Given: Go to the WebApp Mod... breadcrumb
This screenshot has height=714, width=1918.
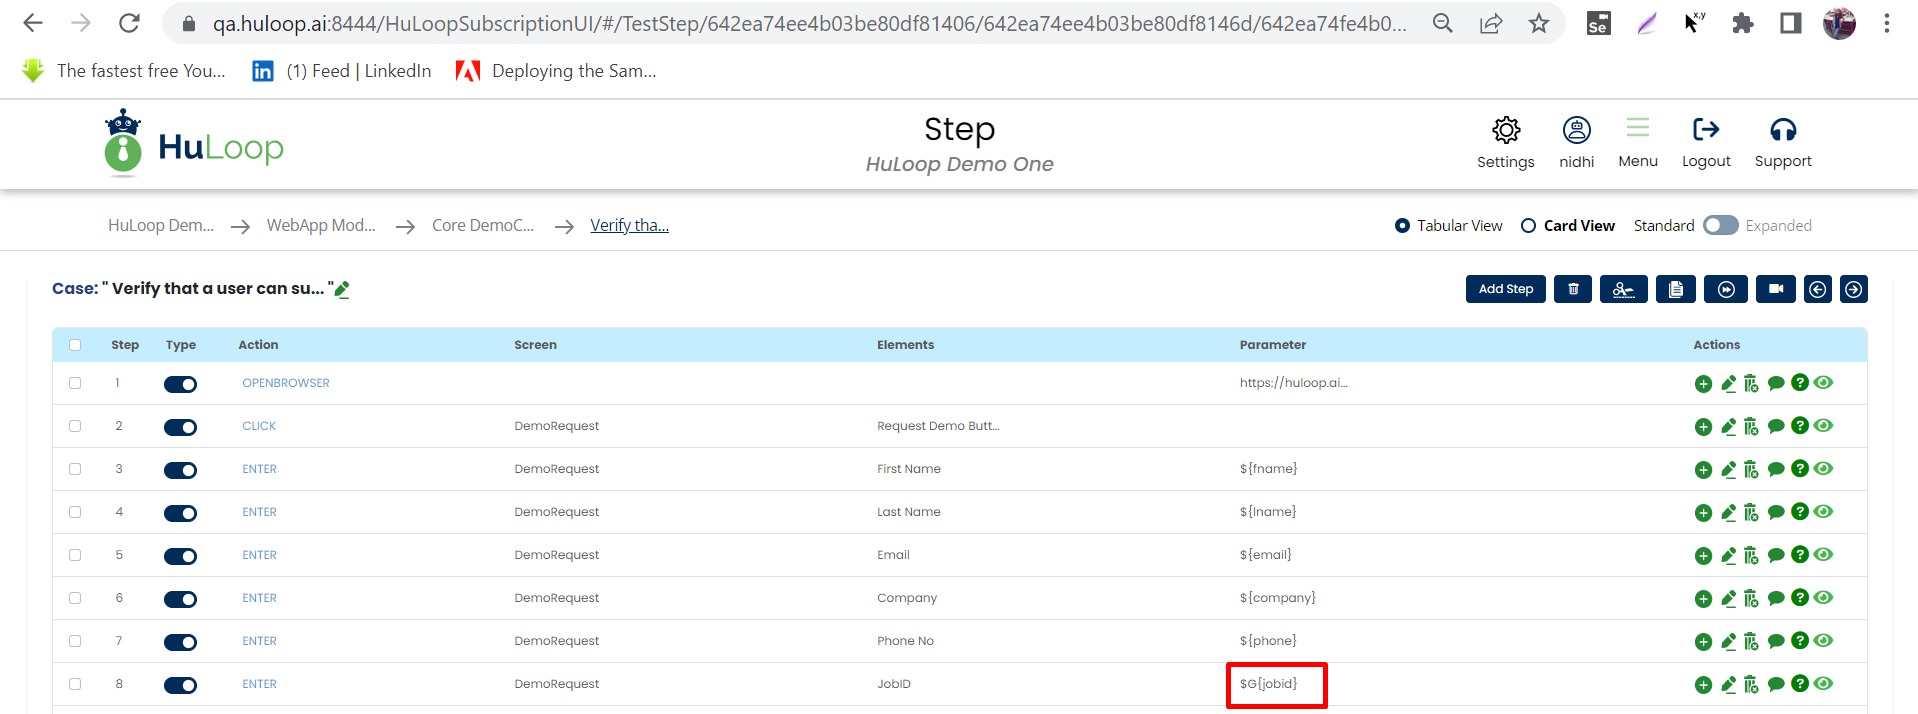Looking at the screenshot, I should click(x=321, y=226).
